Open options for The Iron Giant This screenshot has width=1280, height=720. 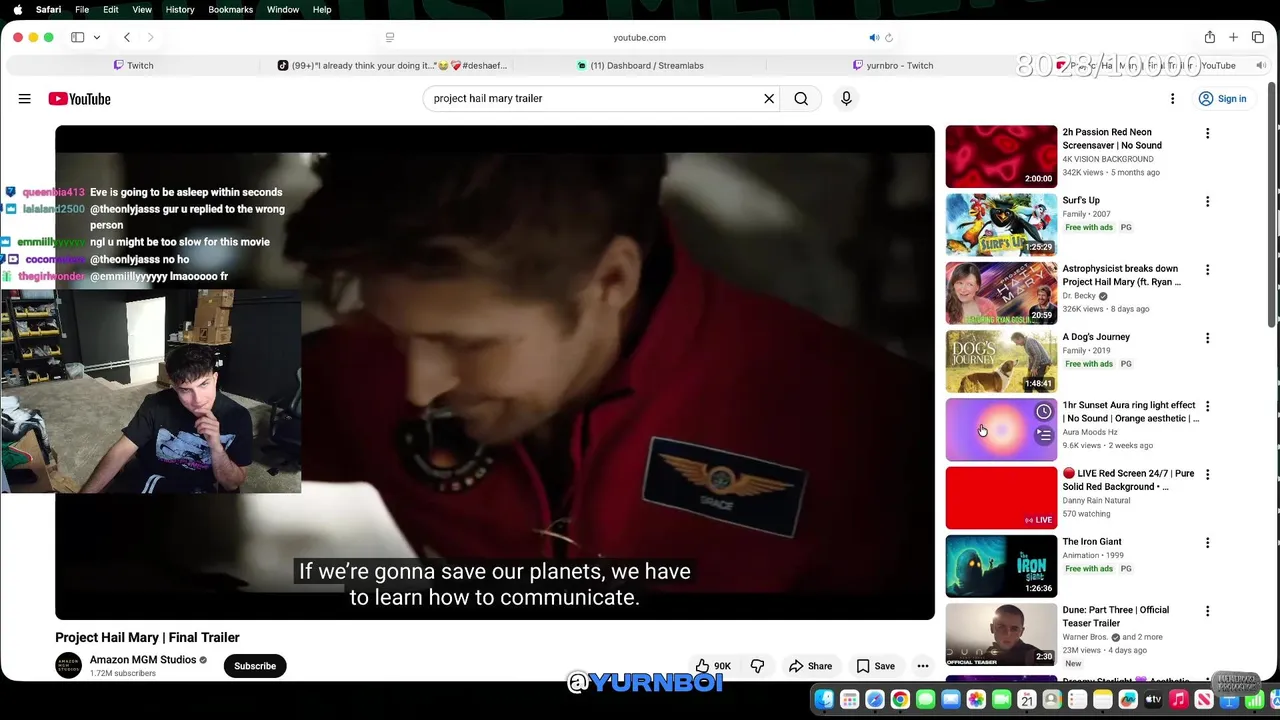pos(1207,543)
